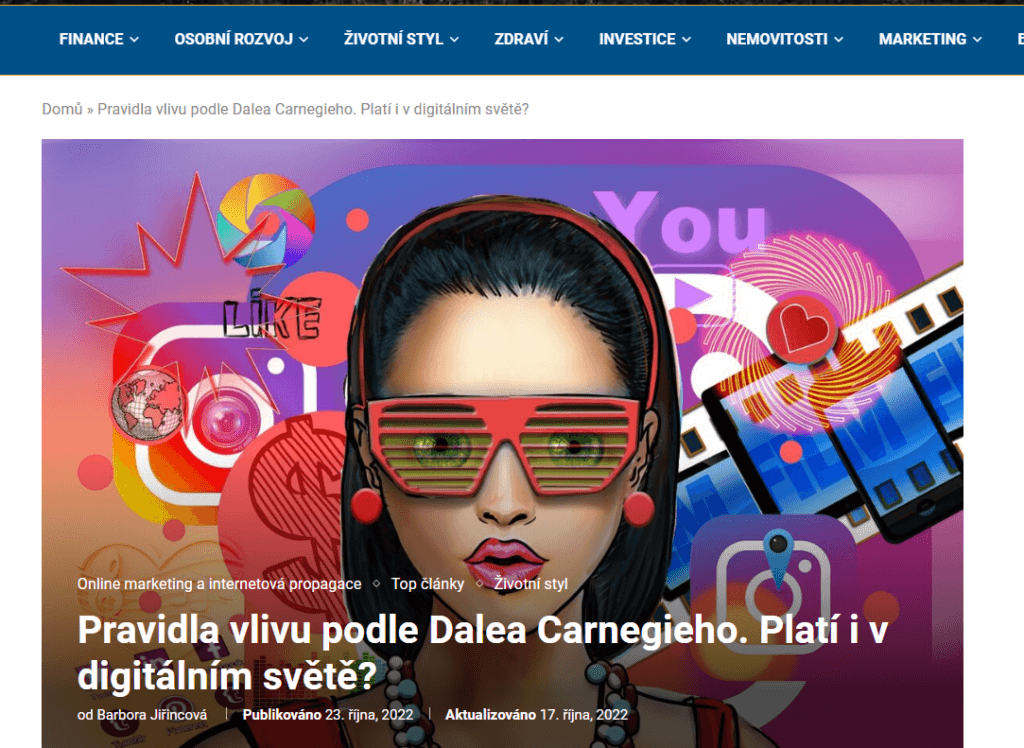The image size is (1024, 748).
Task: Open the Zdraví navigation item
Action: (x=521, y=39)
